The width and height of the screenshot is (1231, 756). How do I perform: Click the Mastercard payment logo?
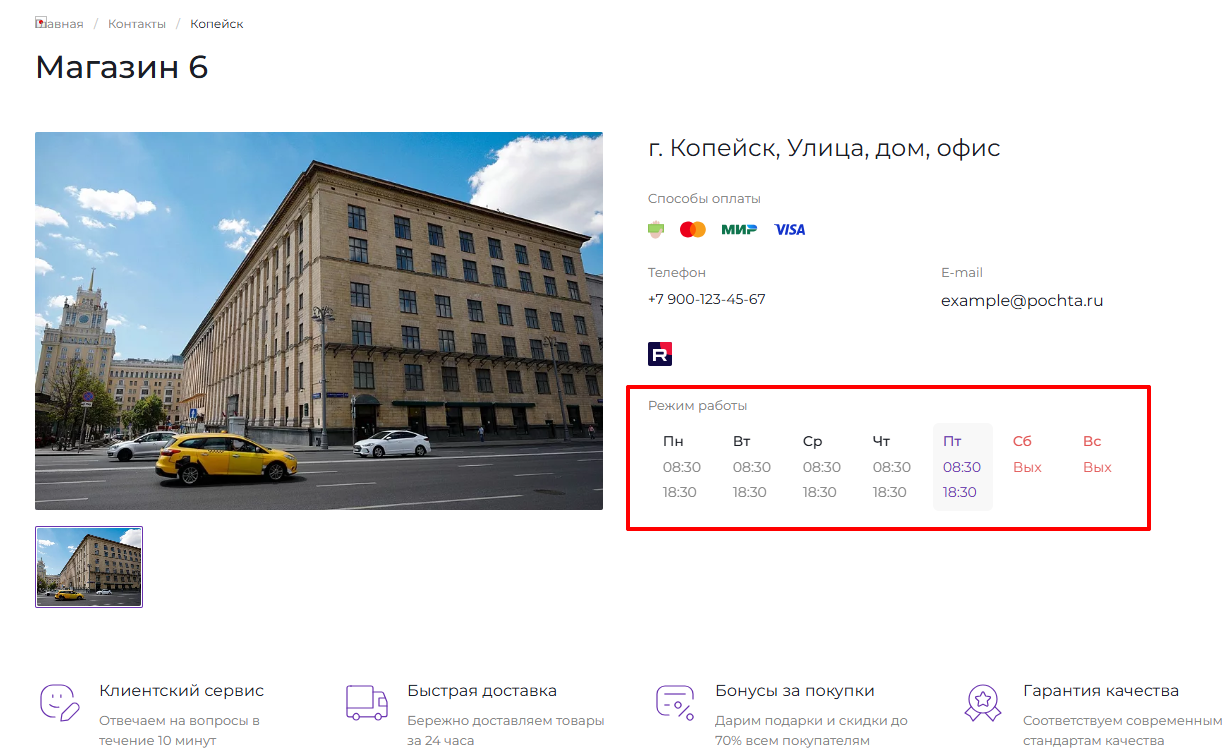(693, 230)
